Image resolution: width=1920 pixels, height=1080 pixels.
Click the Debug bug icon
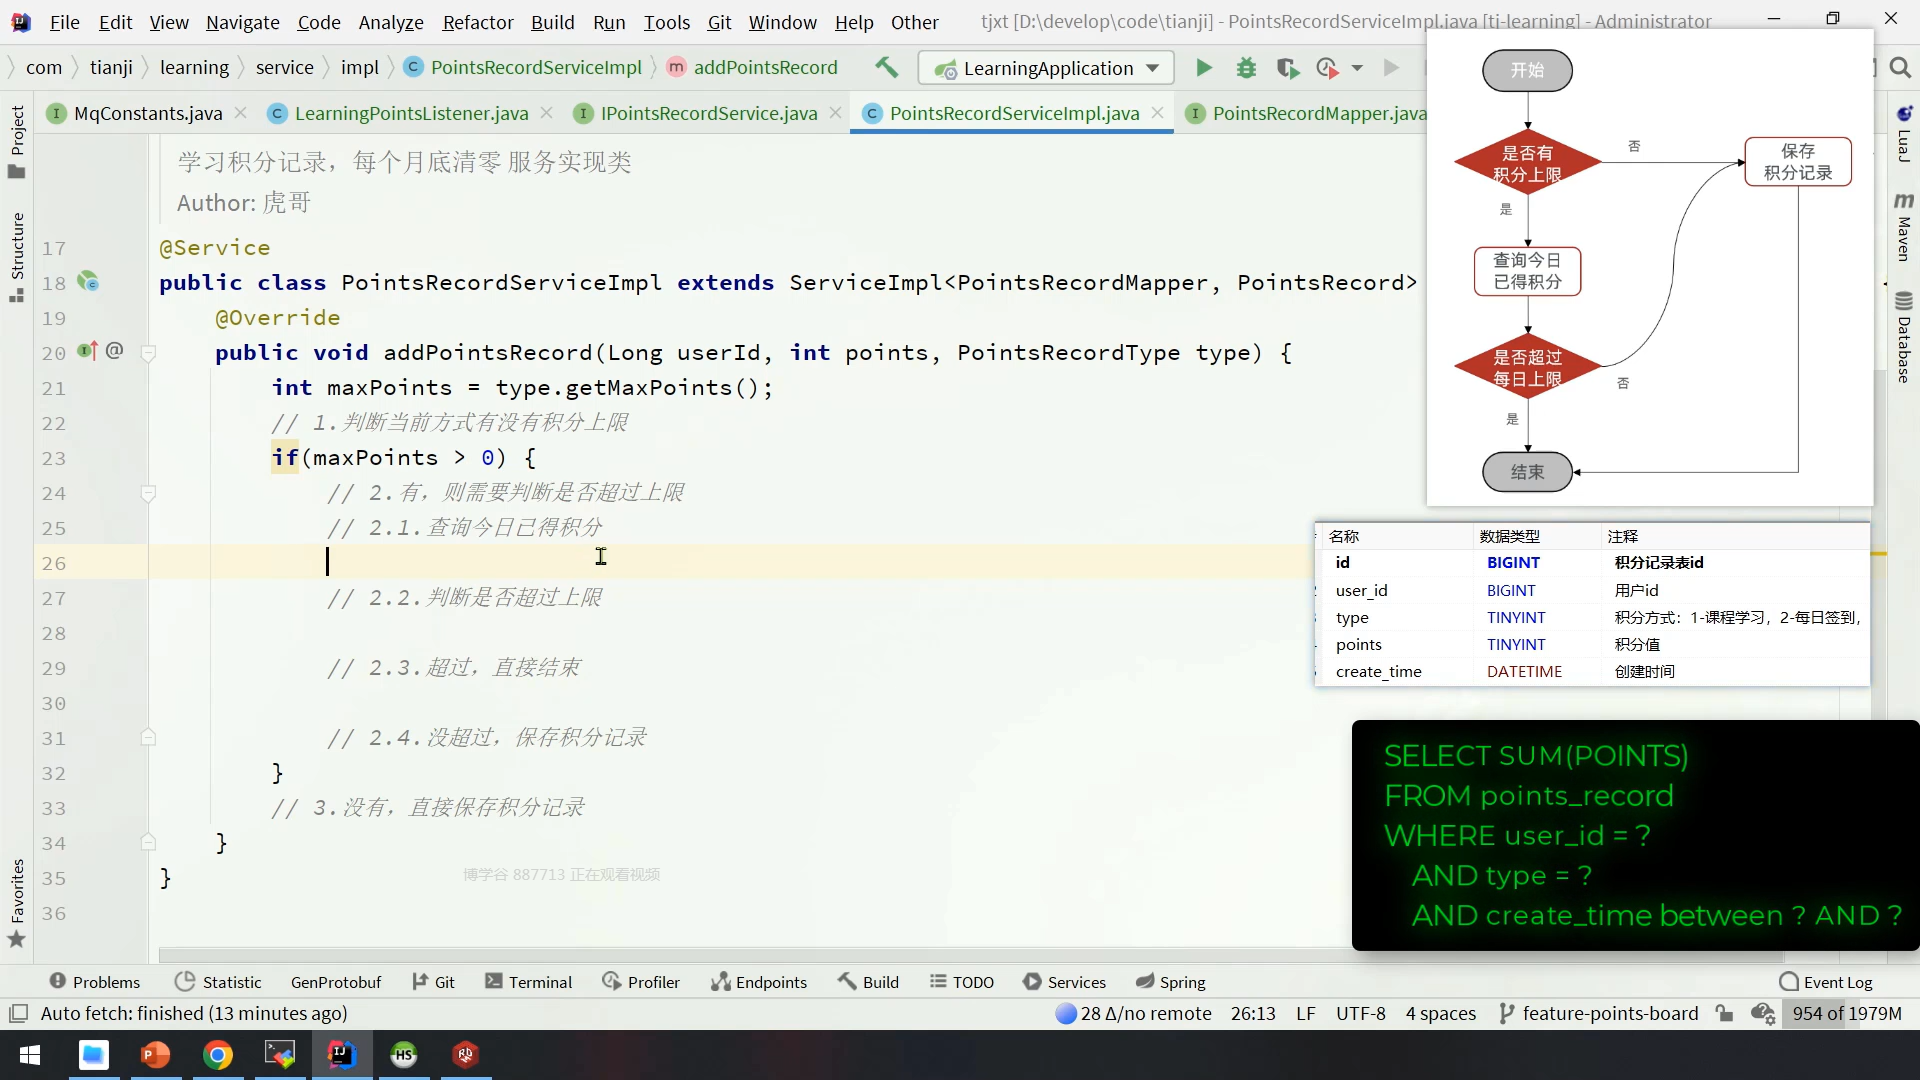point(1246,68)
